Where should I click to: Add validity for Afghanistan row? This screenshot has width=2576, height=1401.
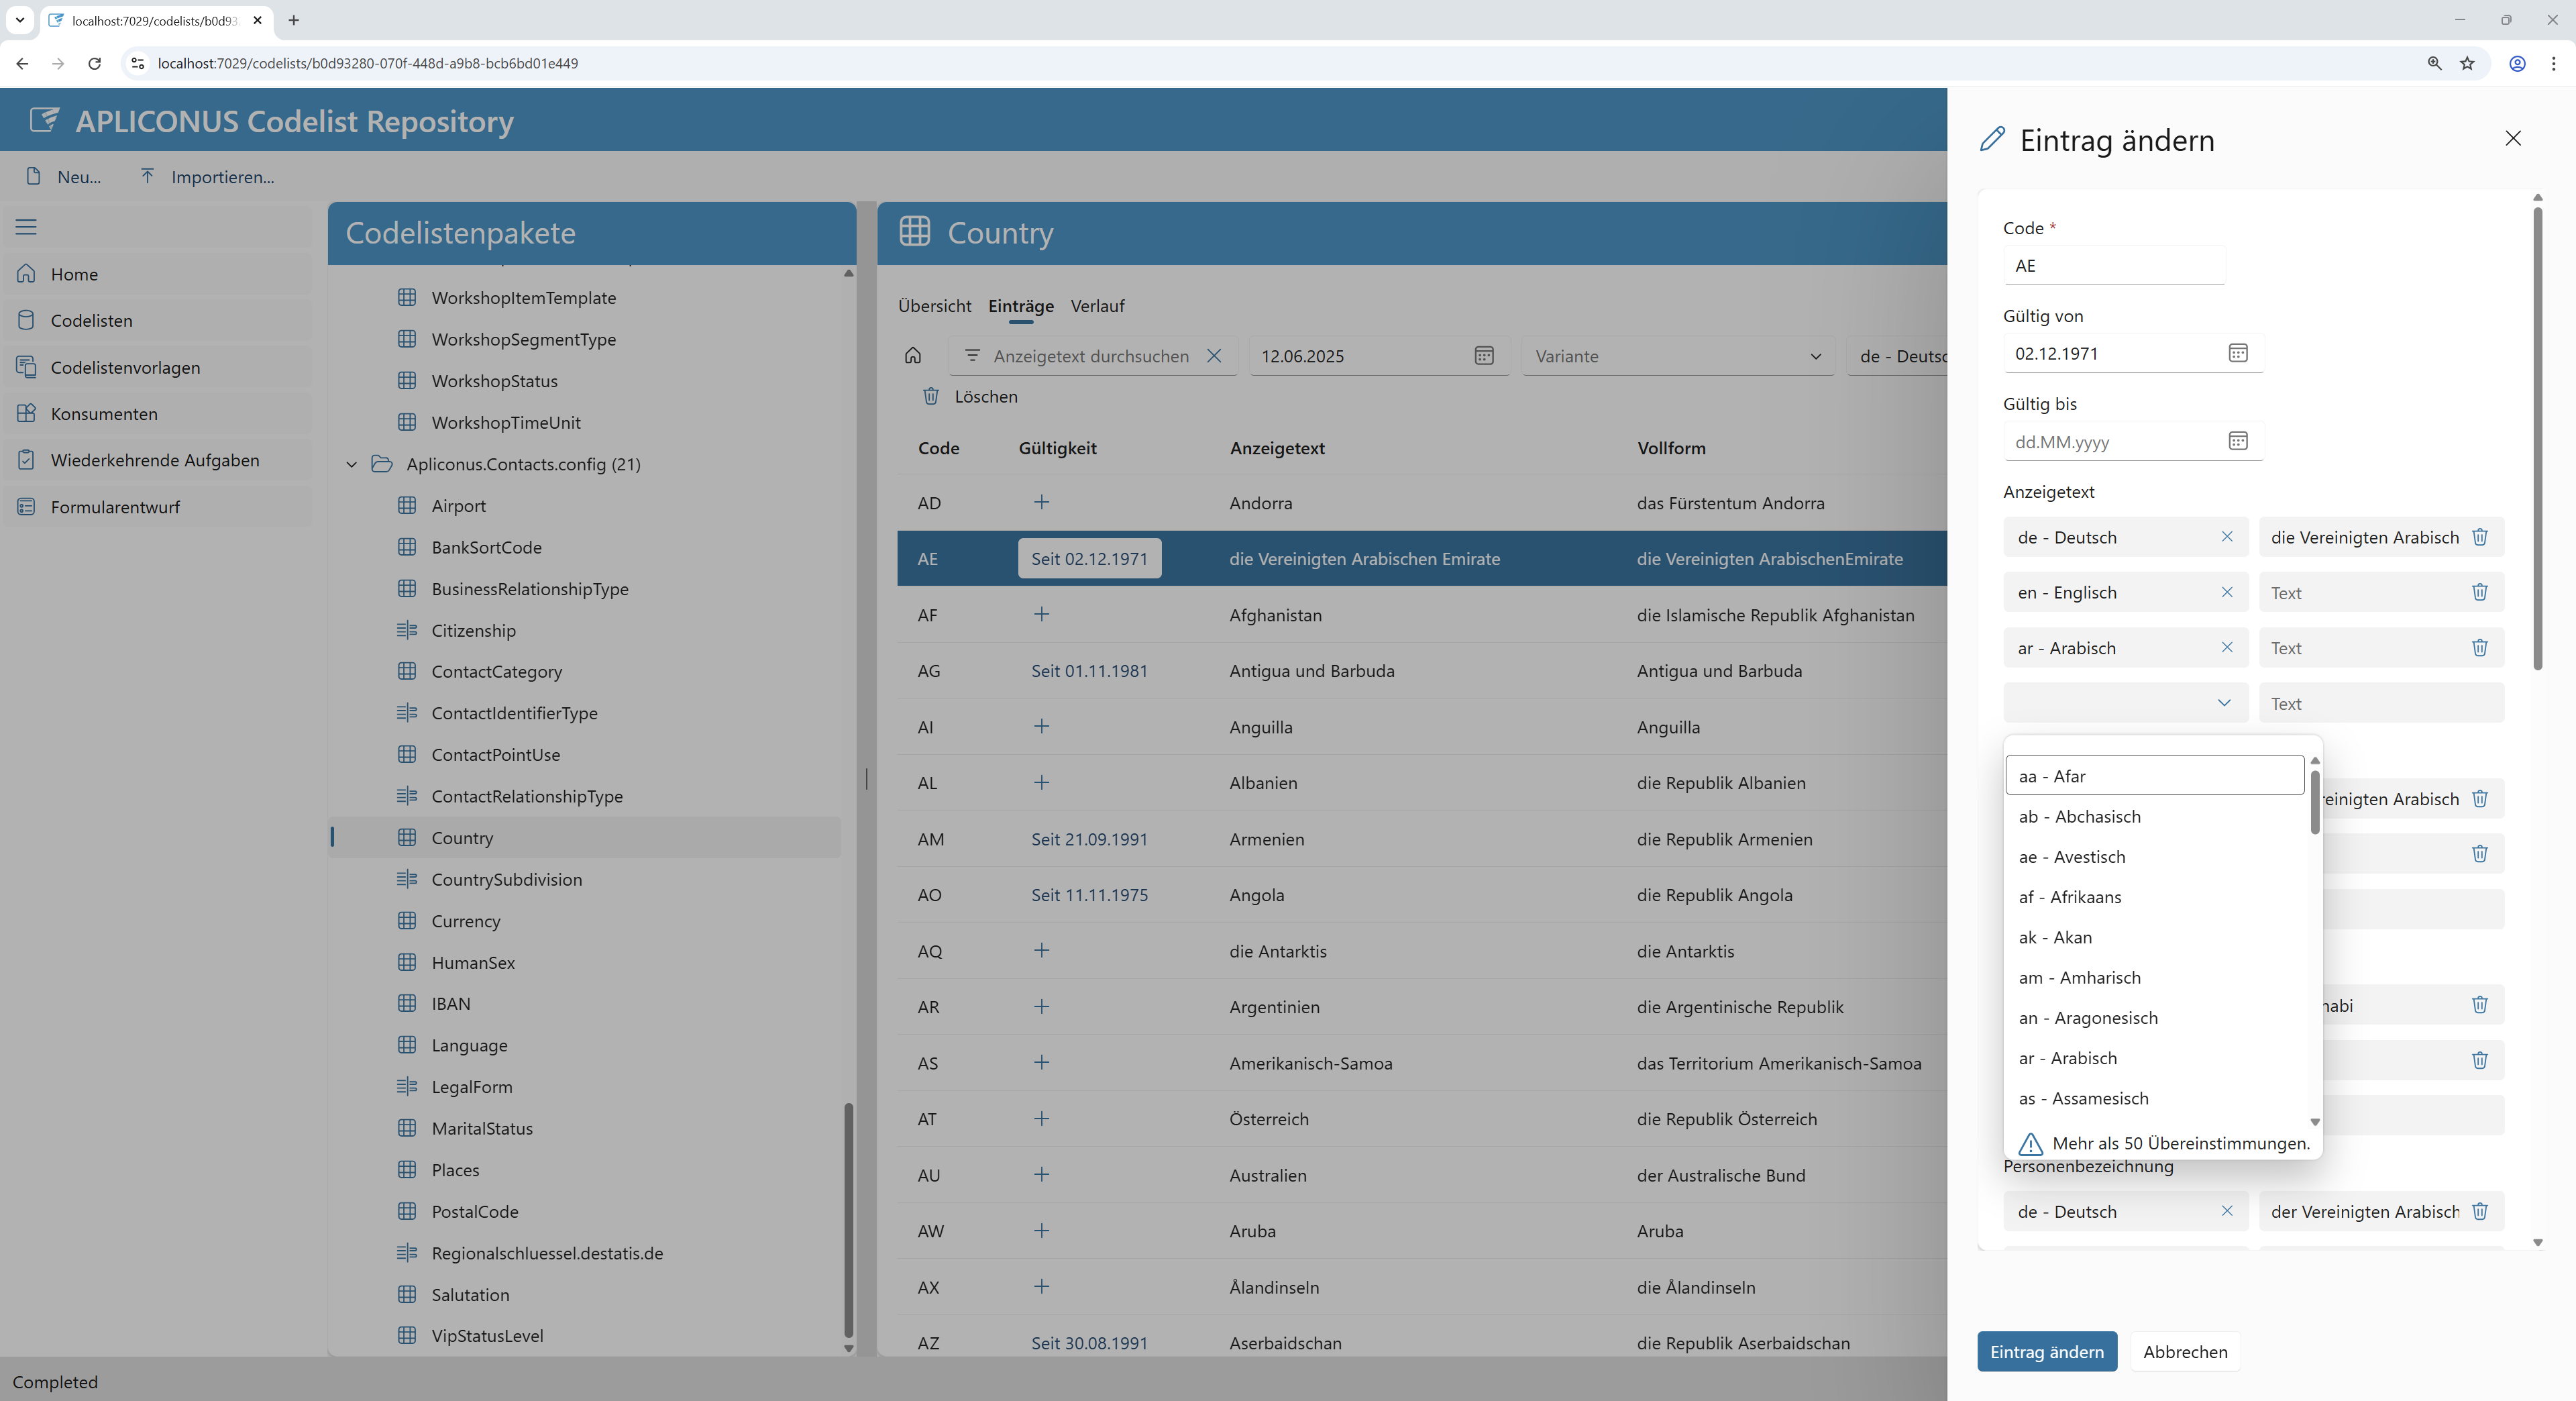click(1041, 614)
